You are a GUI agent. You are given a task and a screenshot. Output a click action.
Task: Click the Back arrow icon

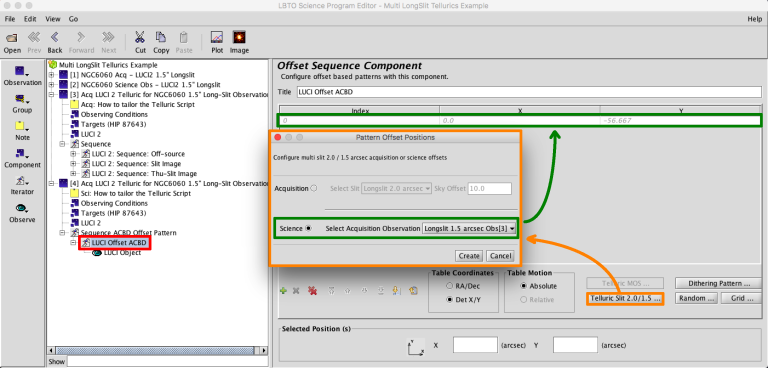point(55,37)
